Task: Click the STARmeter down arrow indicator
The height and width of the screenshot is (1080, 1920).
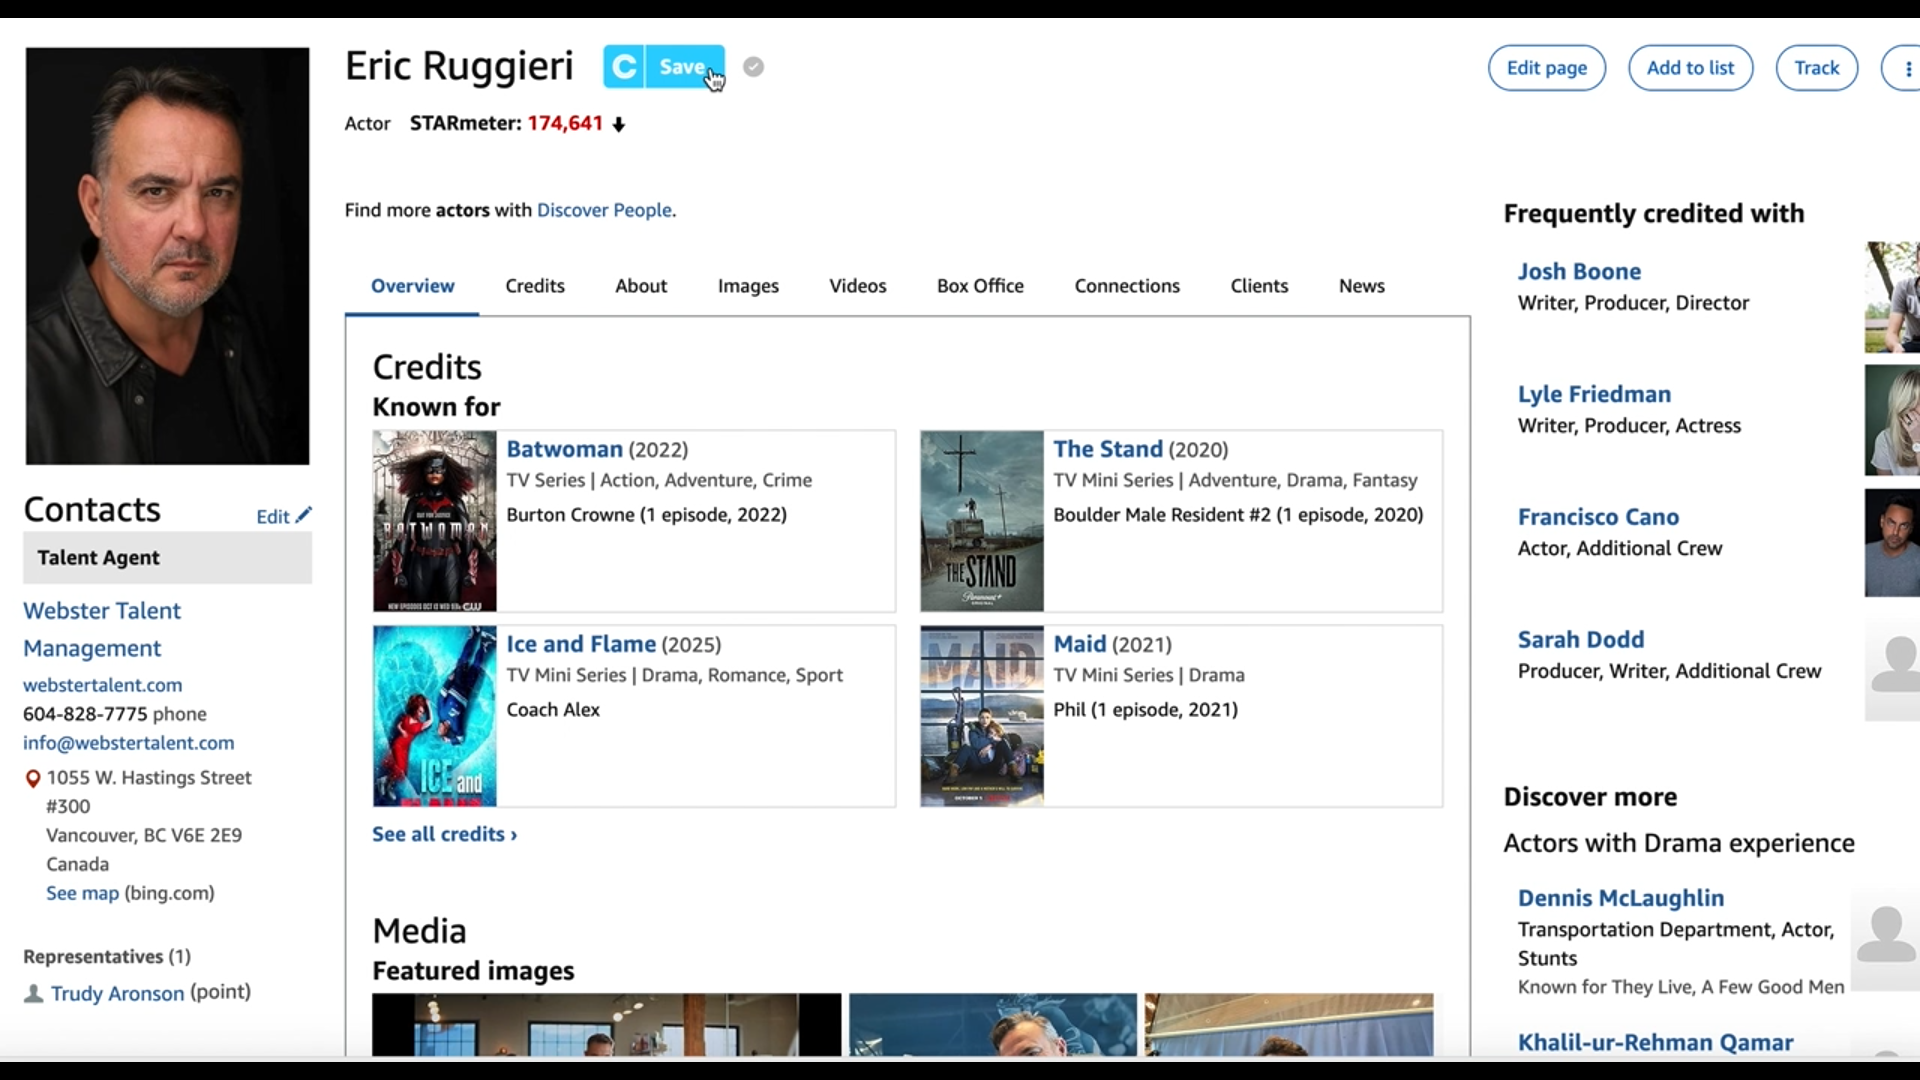Action: (x=619, y=125)
